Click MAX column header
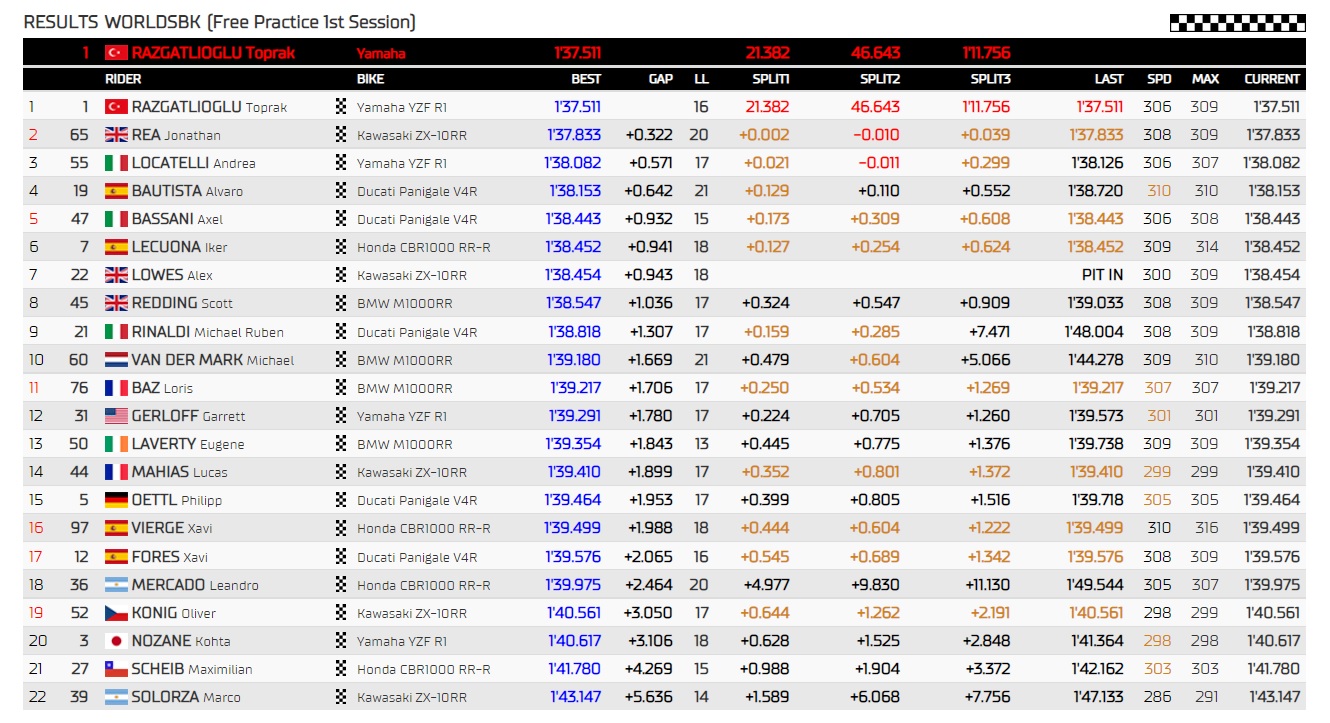The image size is (1330, 723). point(1205,78)
